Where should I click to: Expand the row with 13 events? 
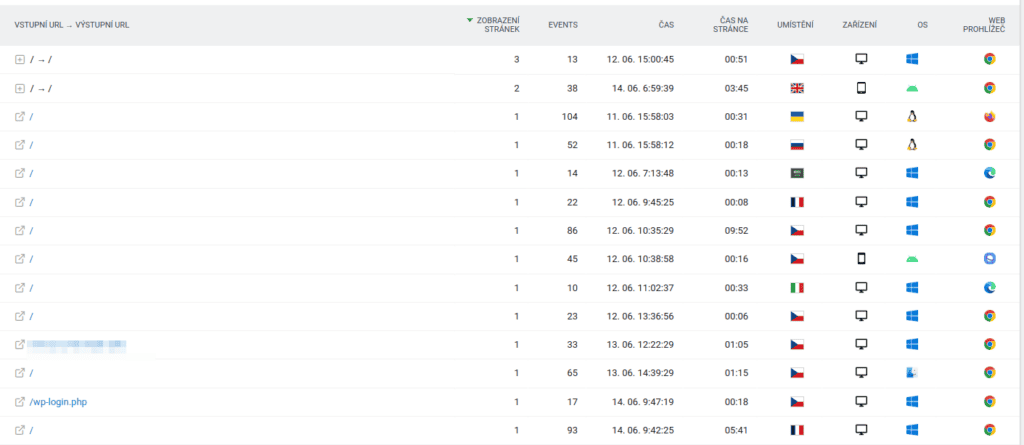19,60
